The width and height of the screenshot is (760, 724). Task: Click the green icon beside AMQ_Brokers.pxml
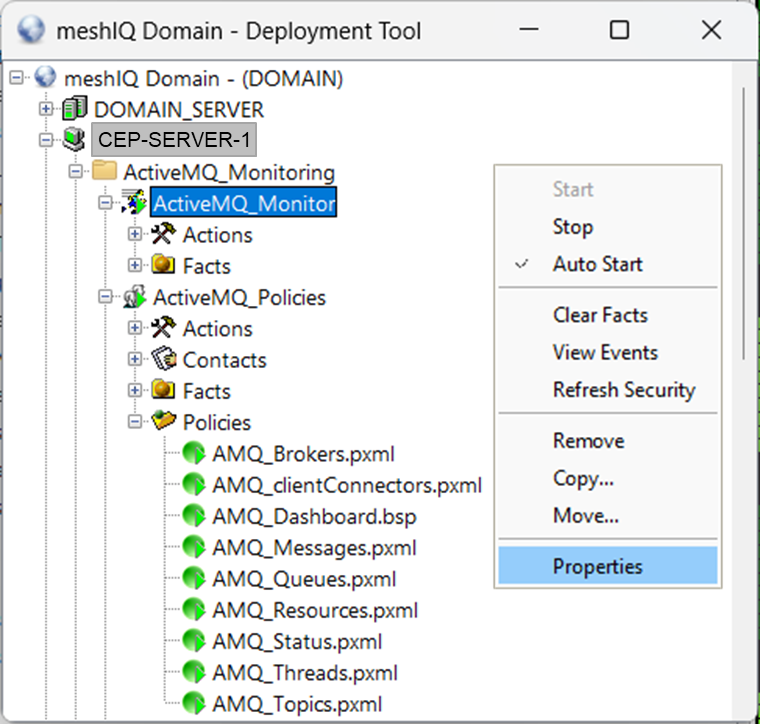[x=194, y=453]
